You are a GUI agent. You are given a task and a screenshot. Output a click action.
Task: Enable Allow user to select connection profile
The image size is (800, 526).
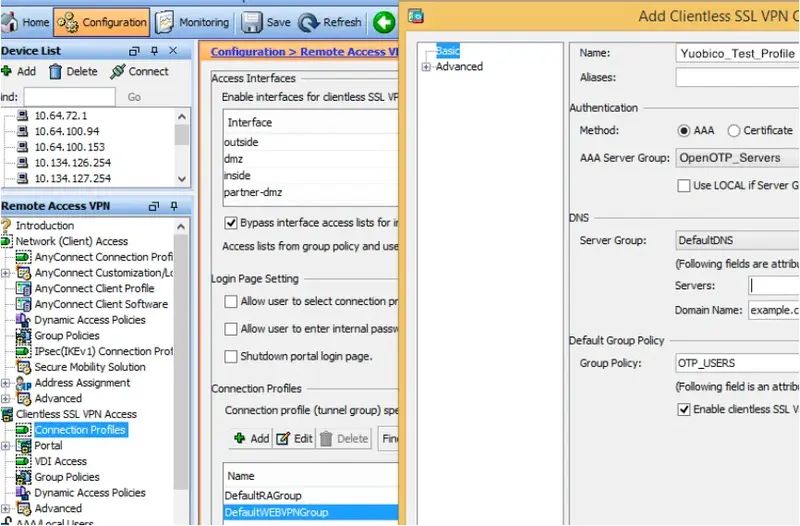tap(231, 302)
